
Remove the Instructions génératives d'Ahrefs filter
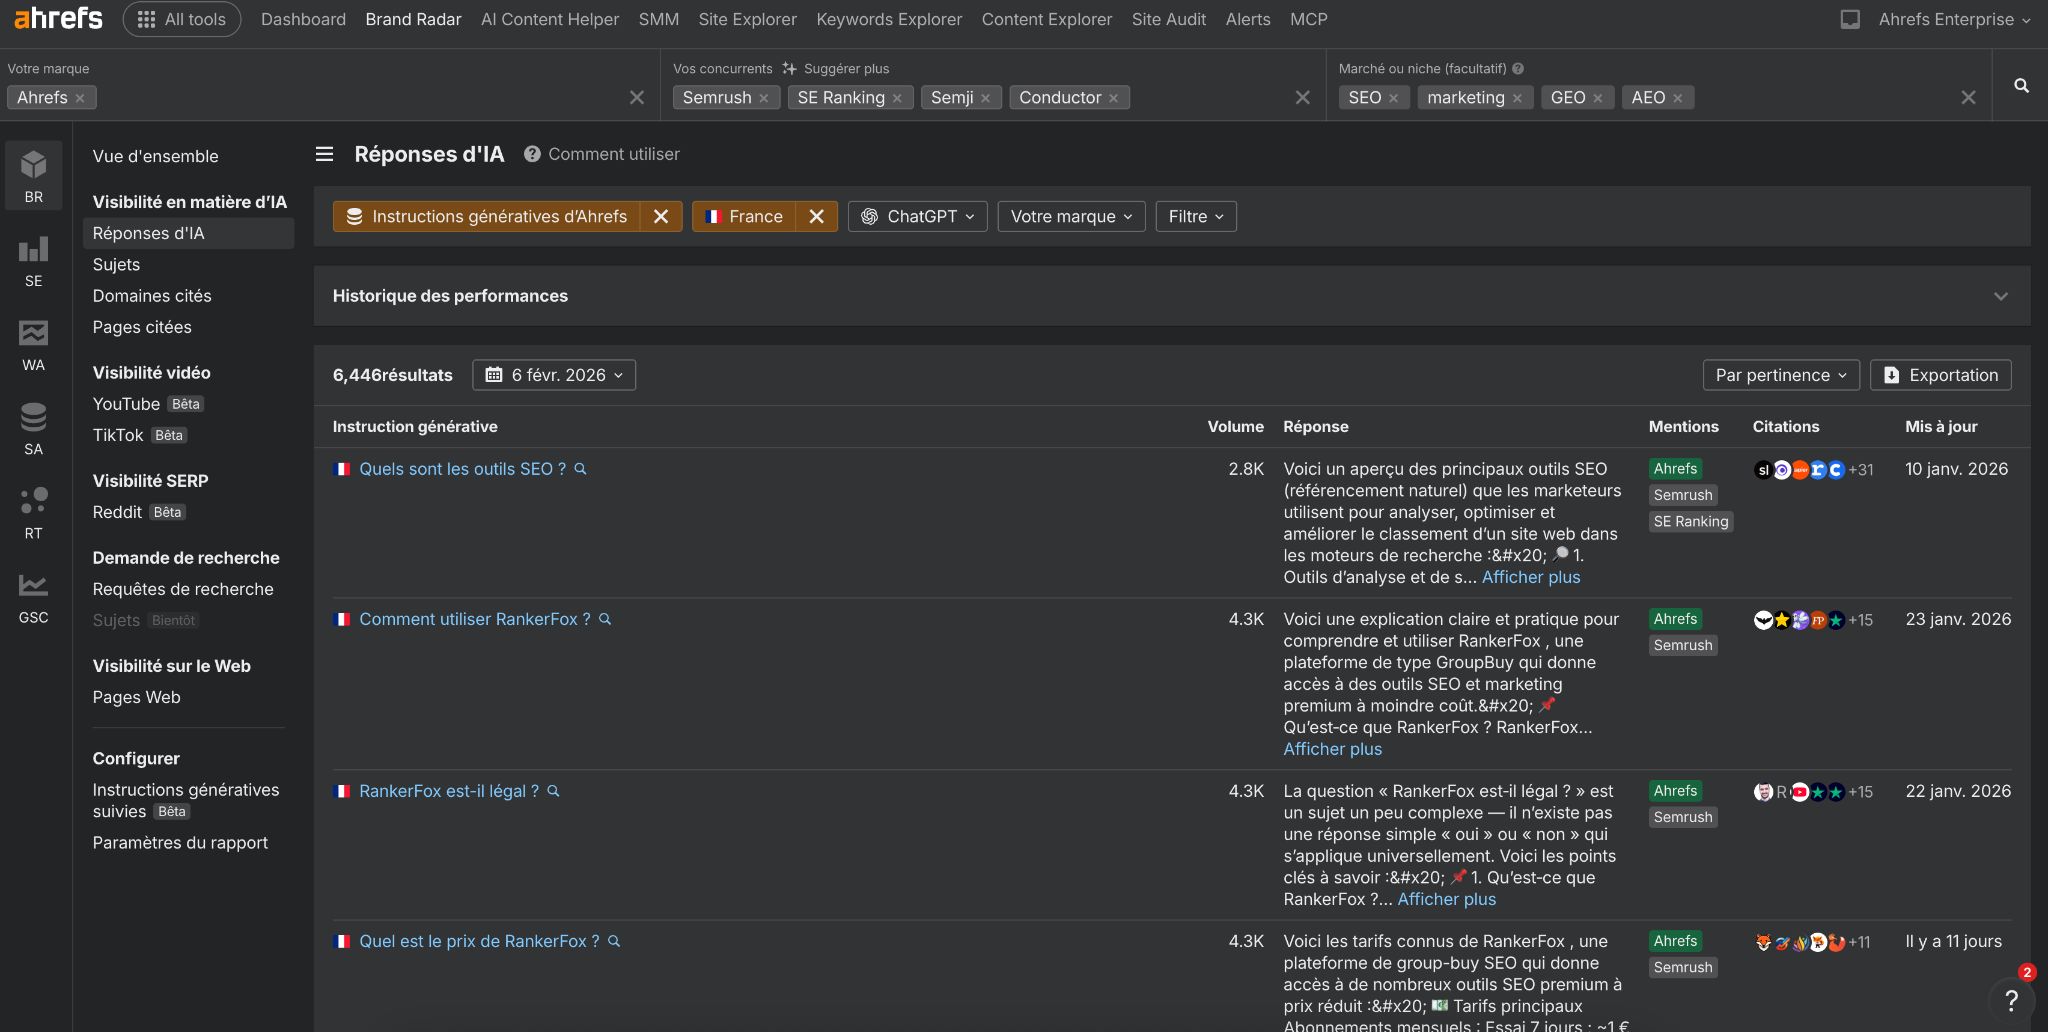pos(660,217)
